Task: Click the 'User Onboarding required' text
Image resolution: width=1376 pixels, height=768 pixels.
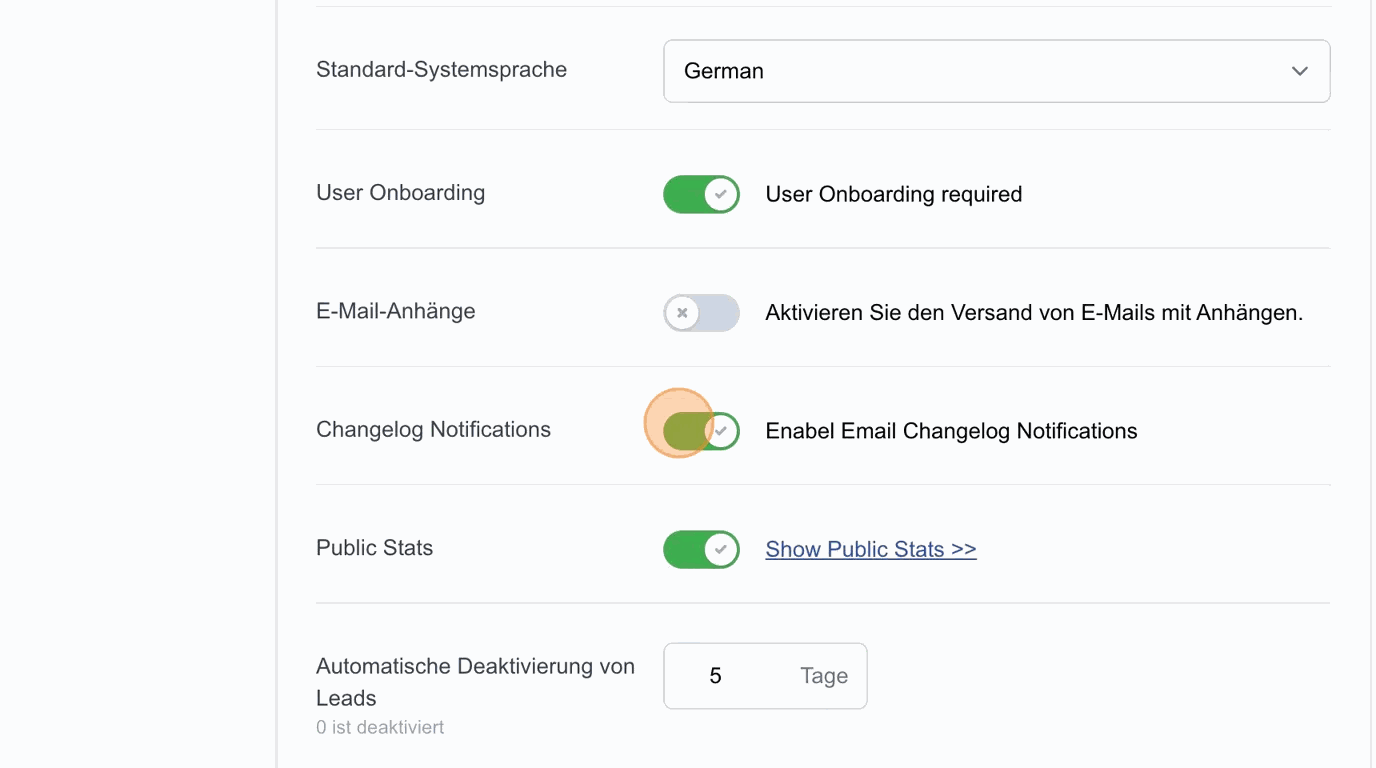Action: coord(894,194)
